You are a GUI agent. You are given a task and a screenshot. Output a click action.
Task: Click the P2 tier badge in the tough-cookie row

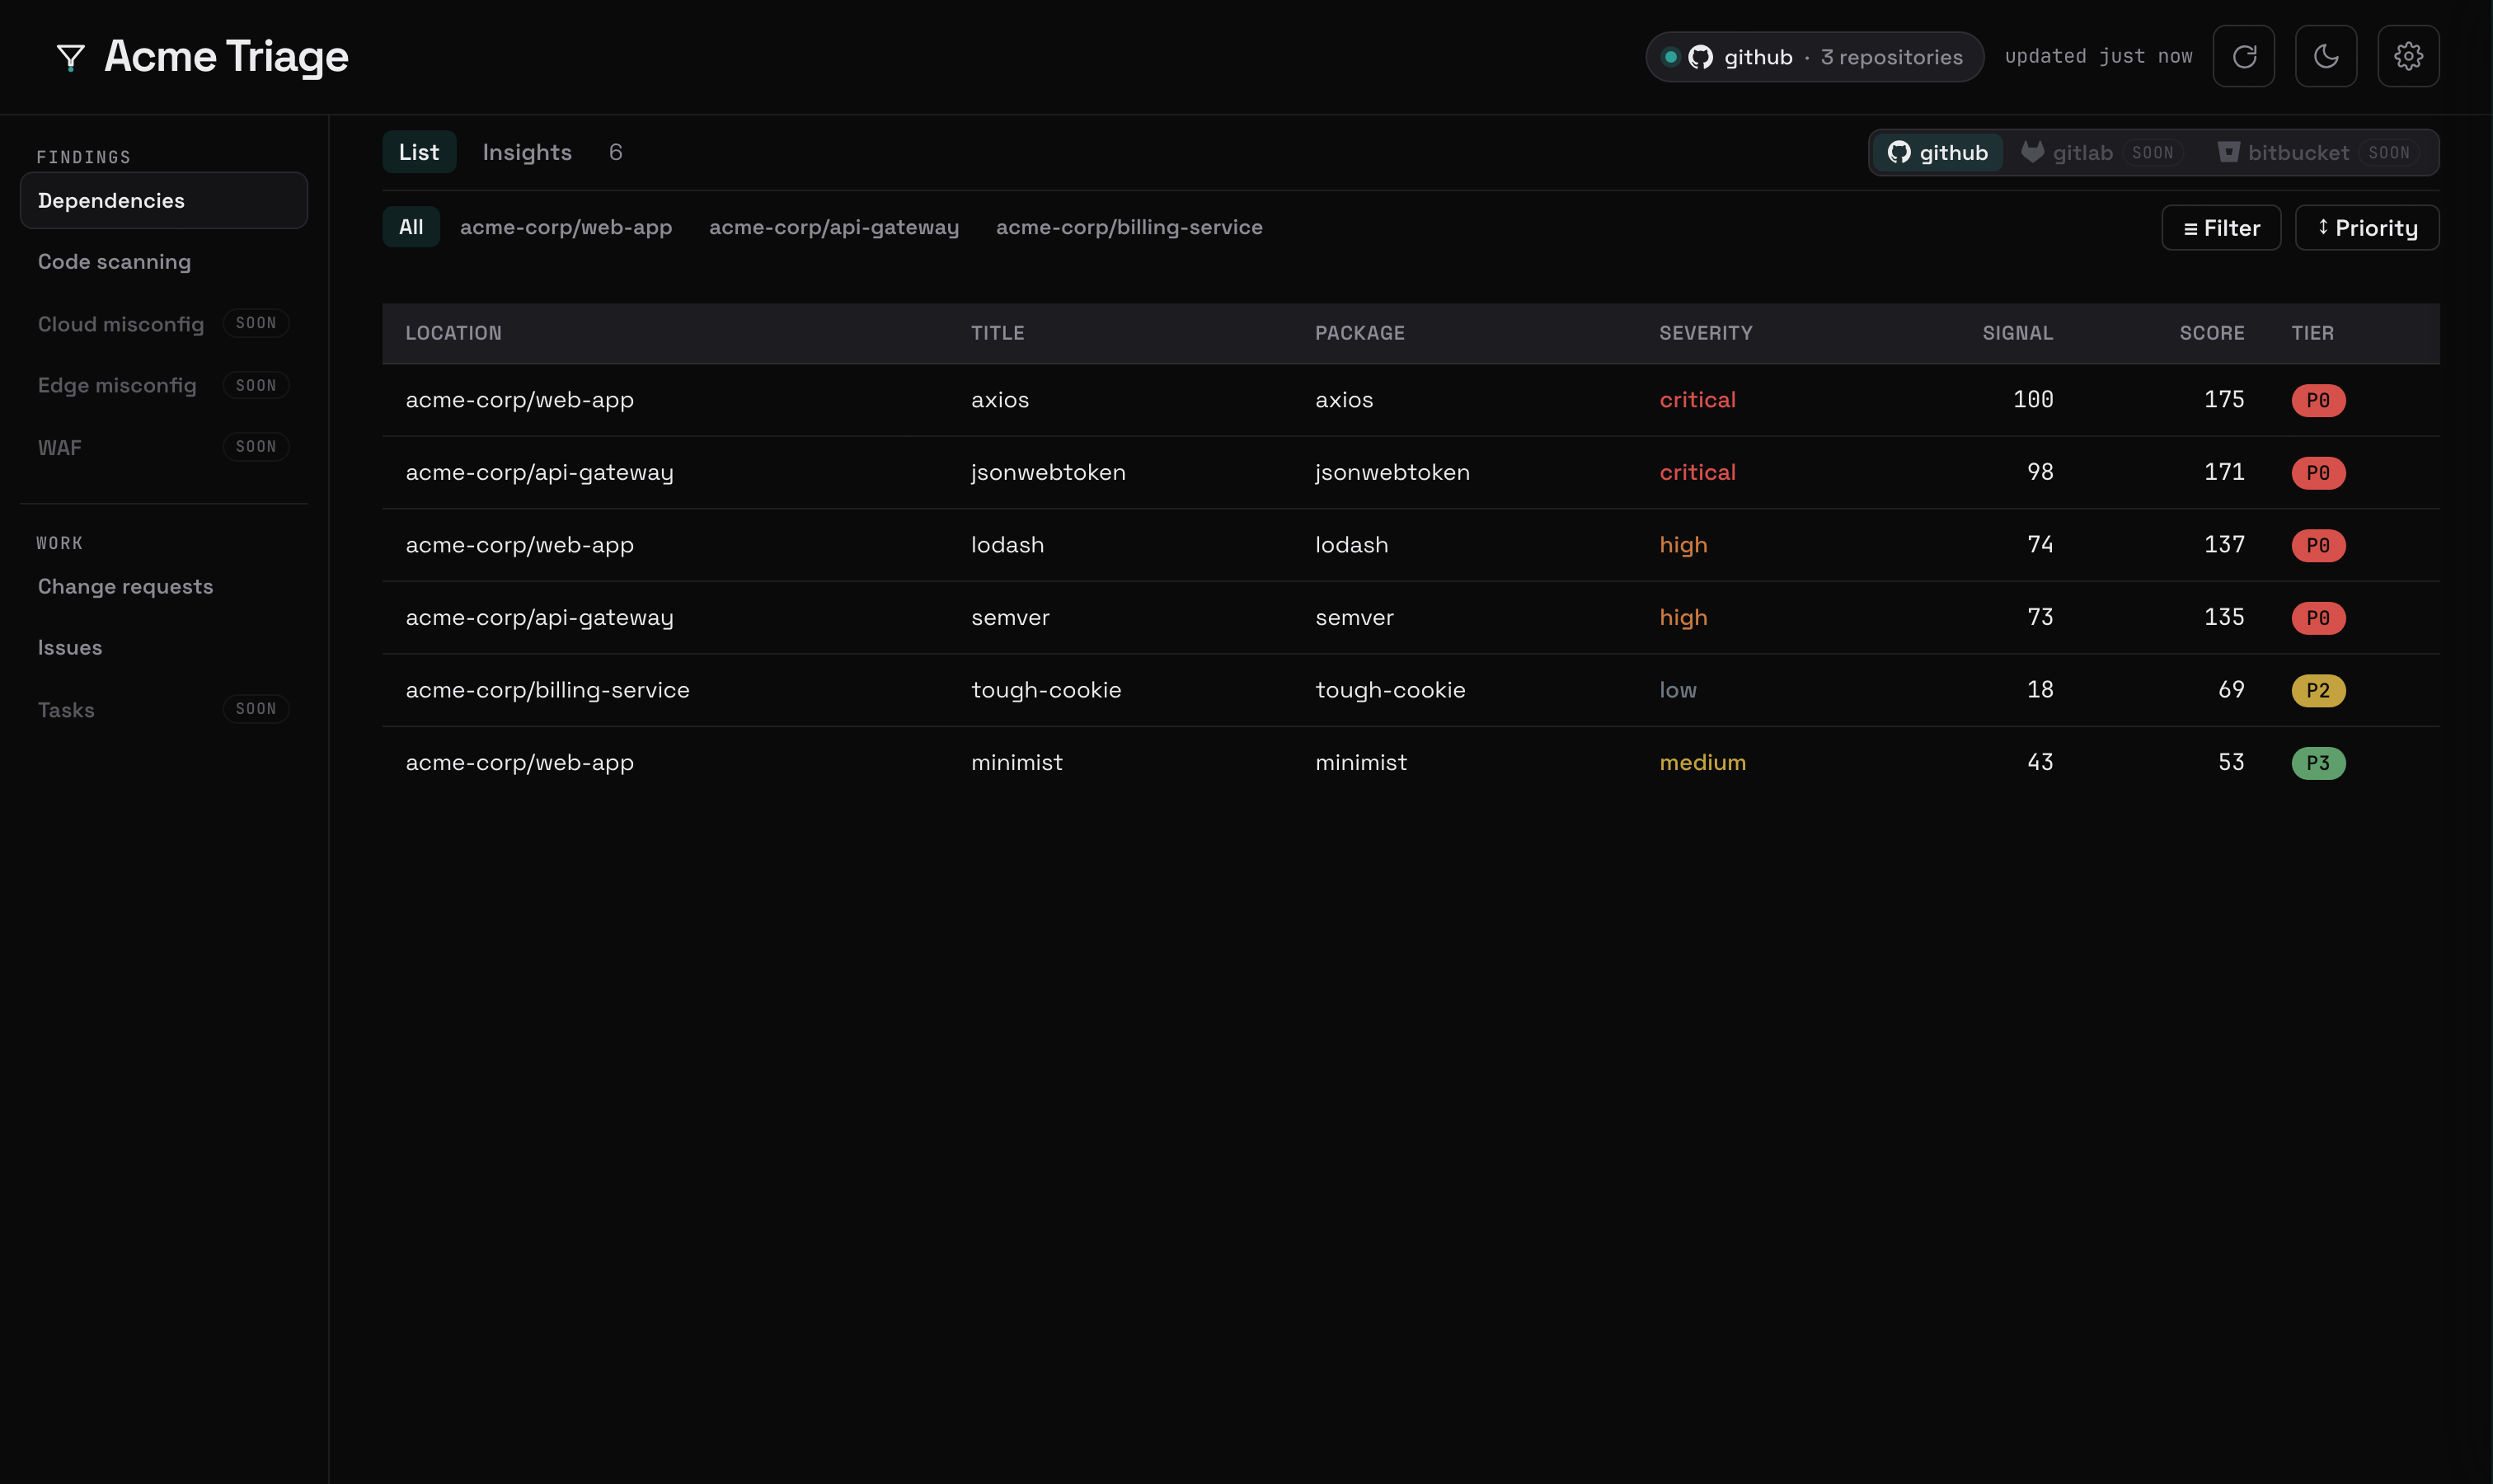2318,690
